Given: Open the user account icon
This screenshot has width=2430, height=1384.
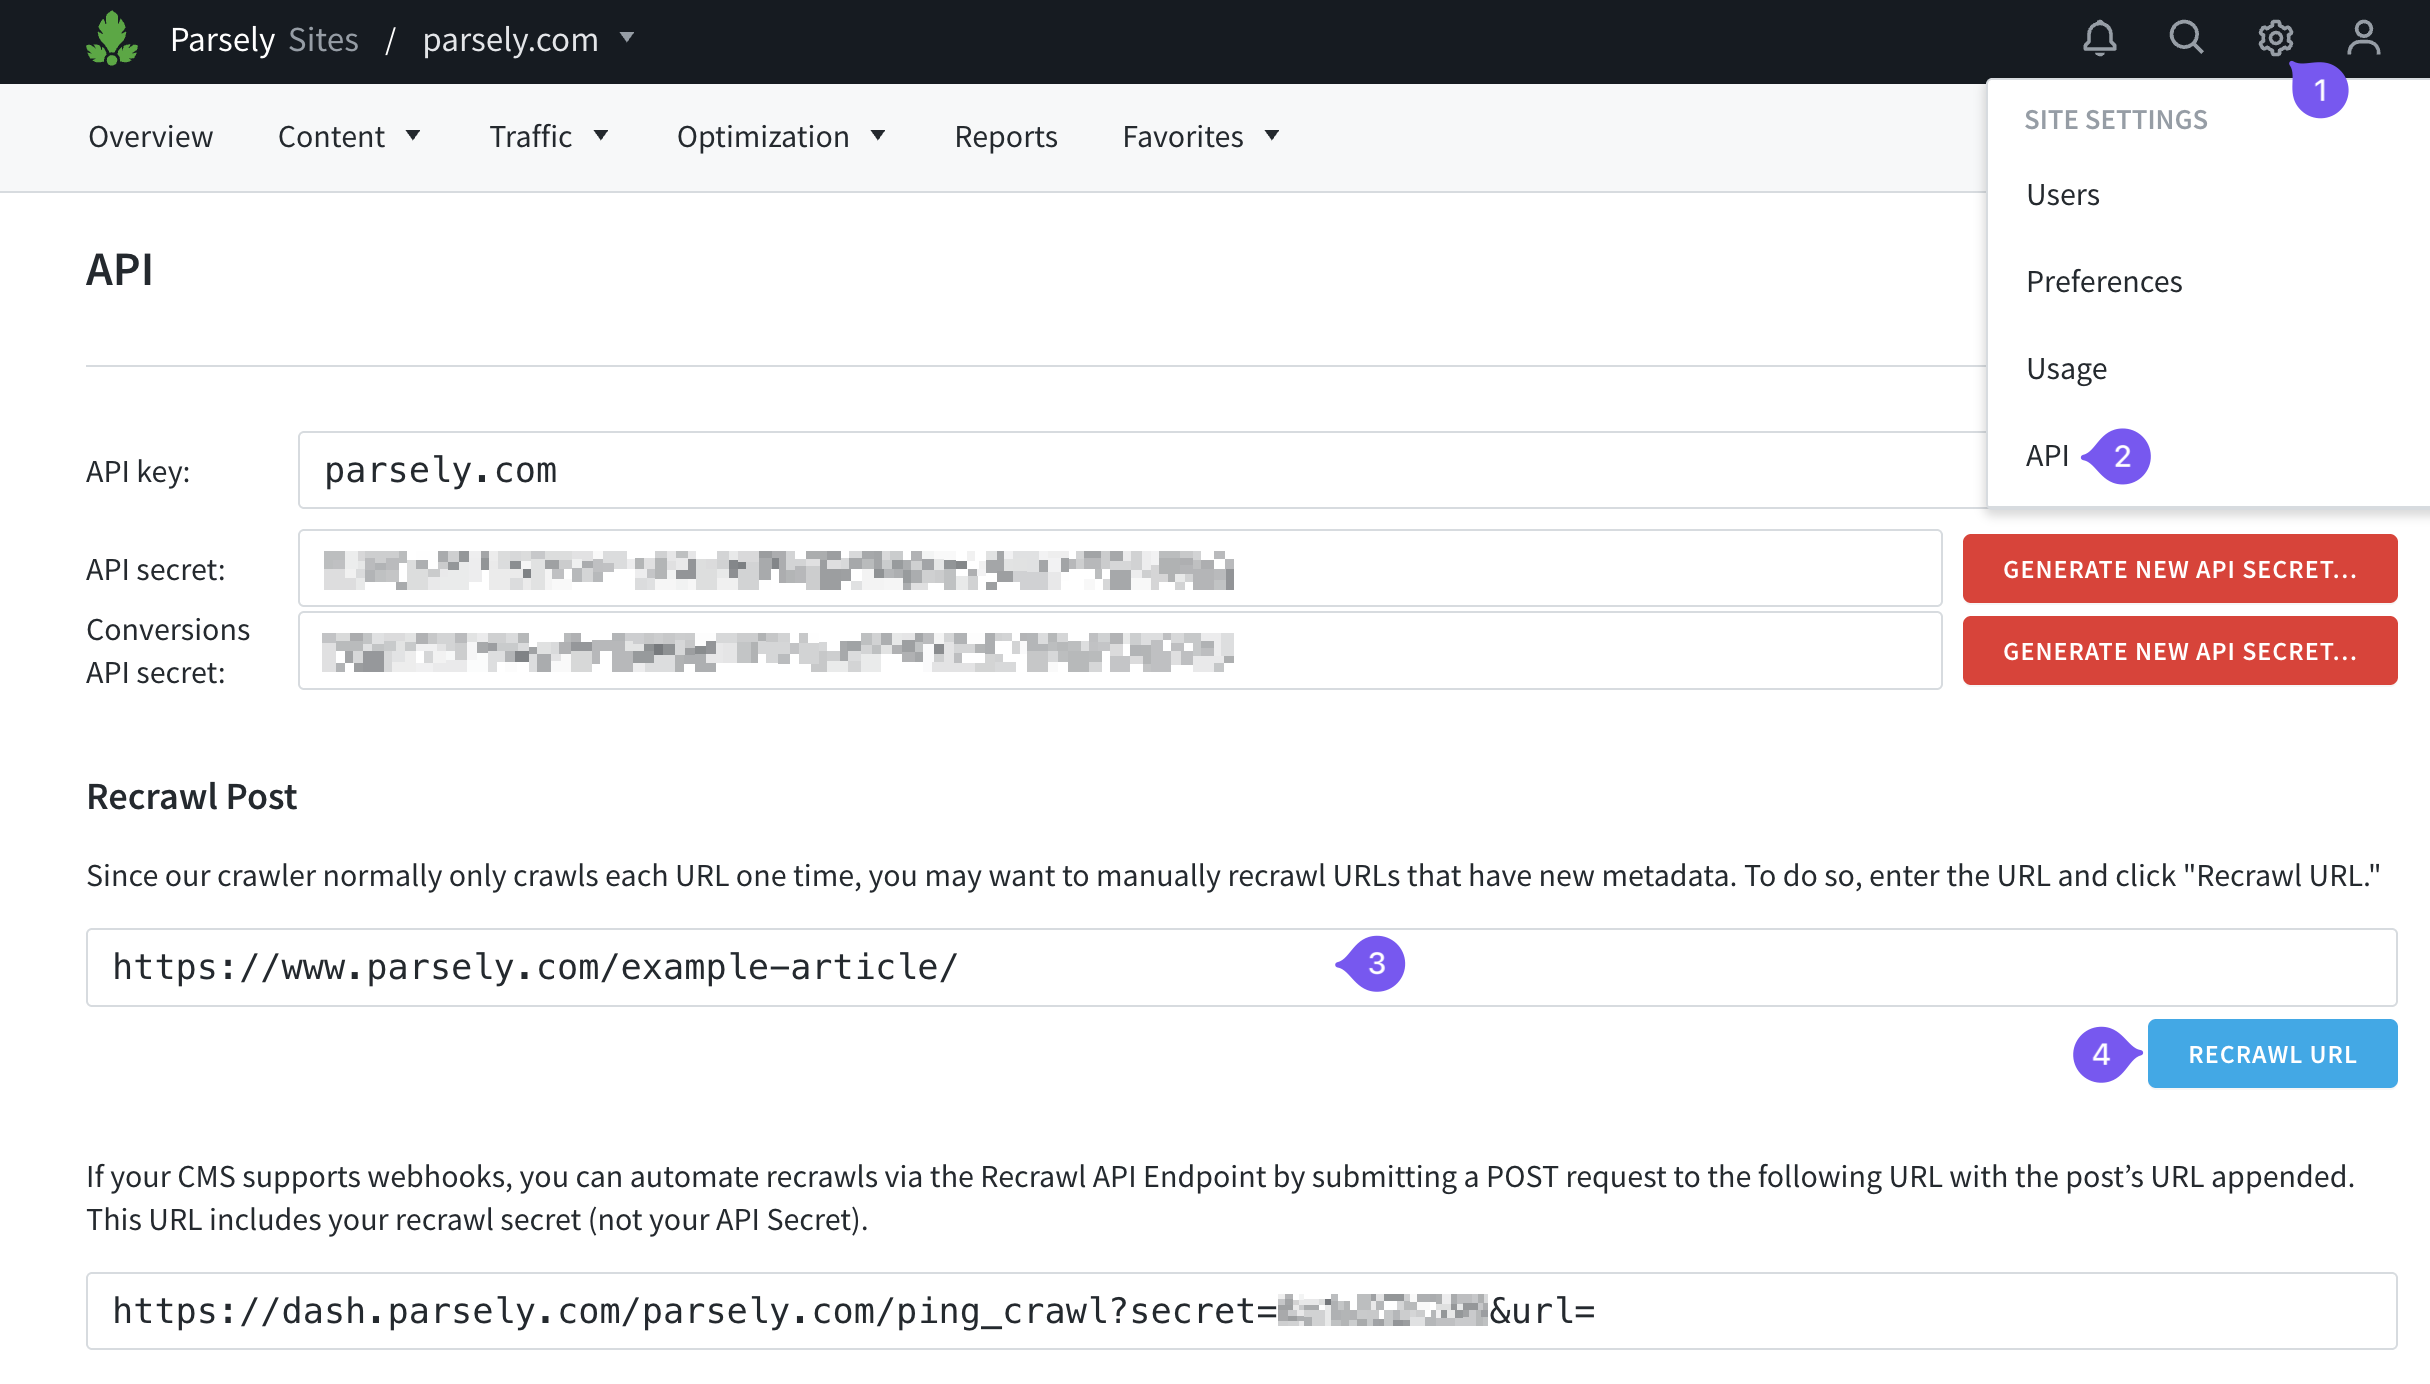Looking at the screenshot, I should [2363, 39].
